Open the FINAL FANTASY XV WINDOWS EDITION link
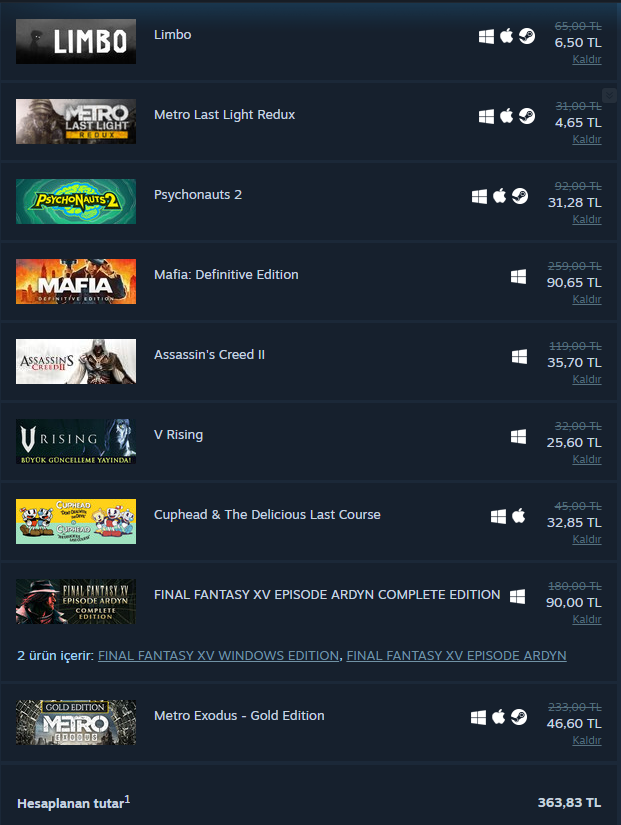621x825 pixels. [x=218, y=656]
